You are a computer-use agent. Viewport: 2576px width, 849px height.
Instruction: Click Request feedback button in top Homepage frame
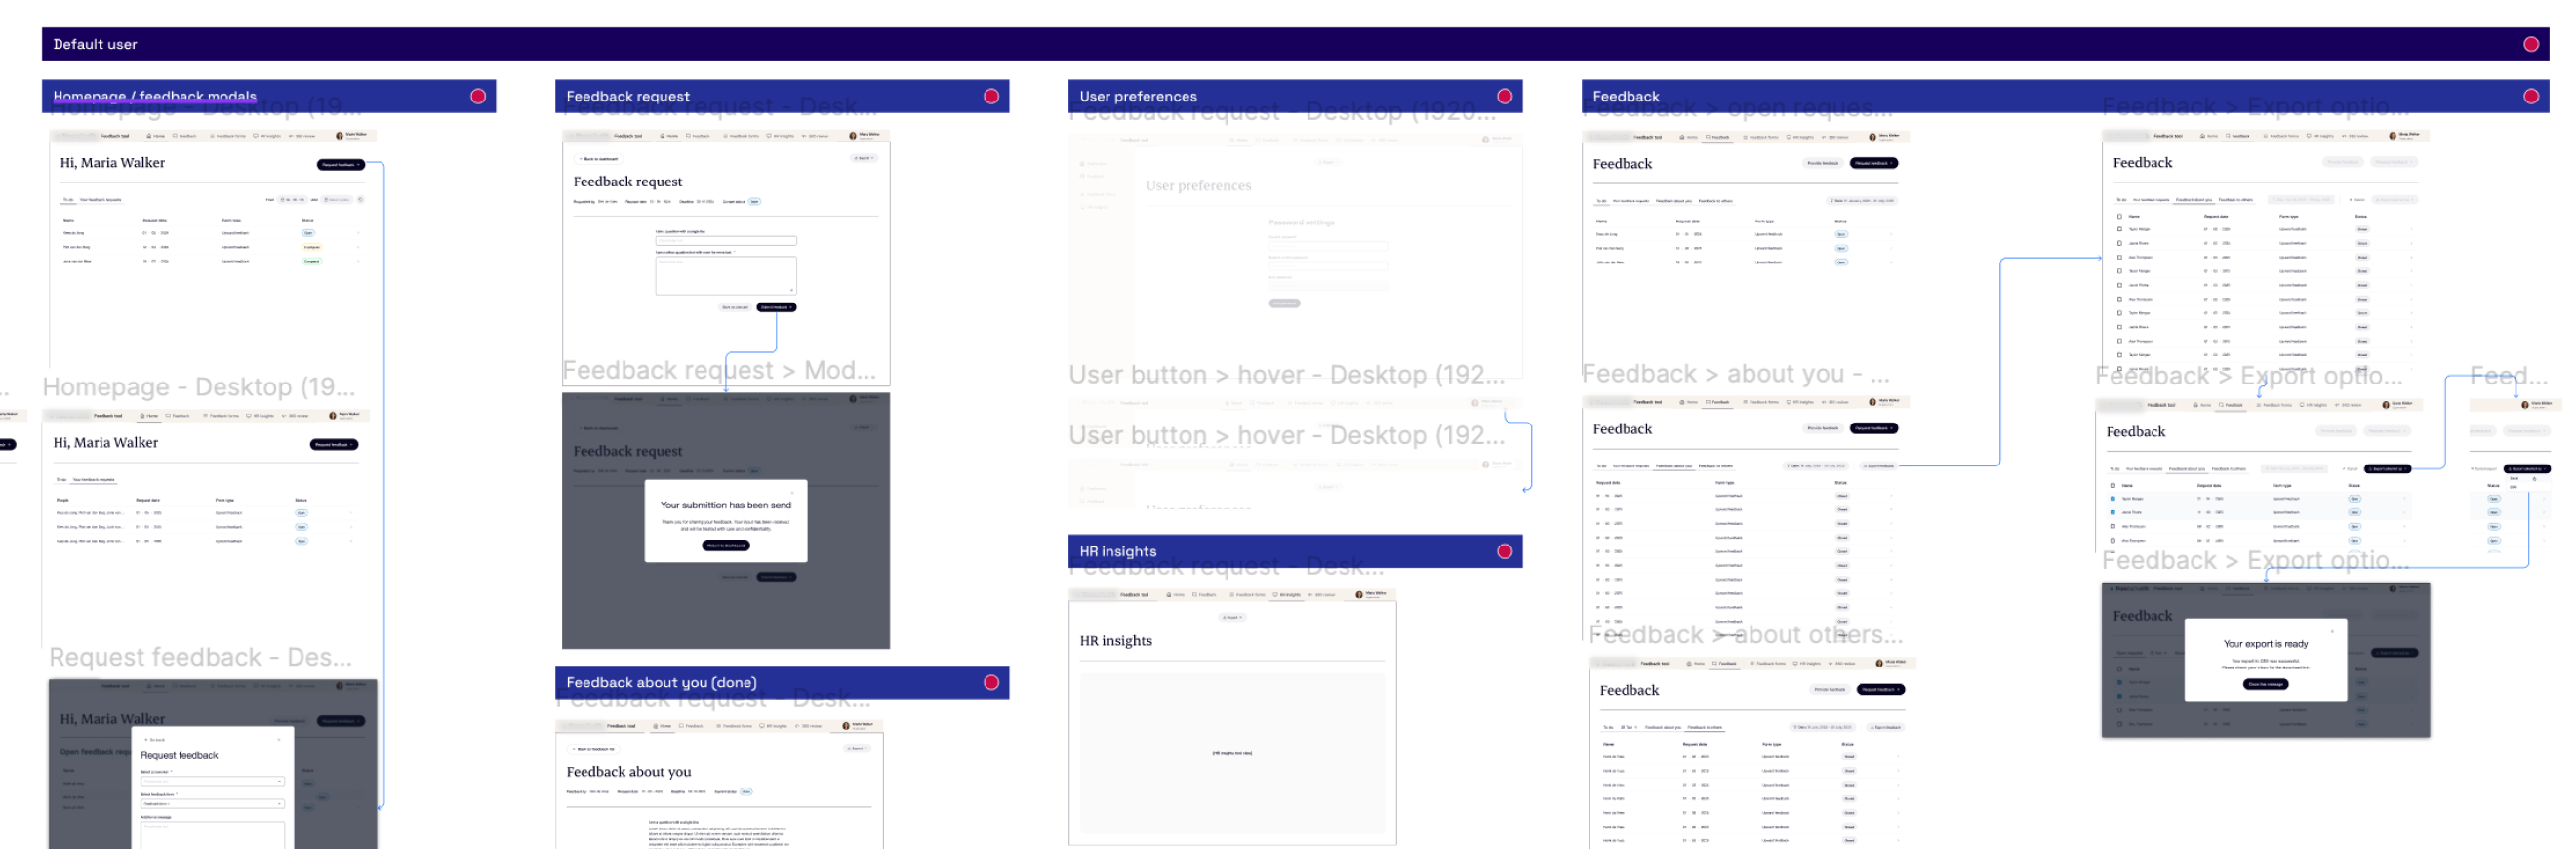click(341, 164)
